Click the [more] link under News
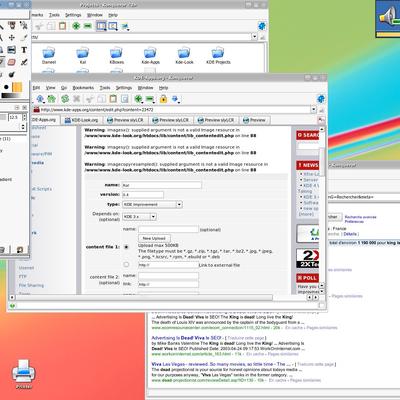 [306, 214]
